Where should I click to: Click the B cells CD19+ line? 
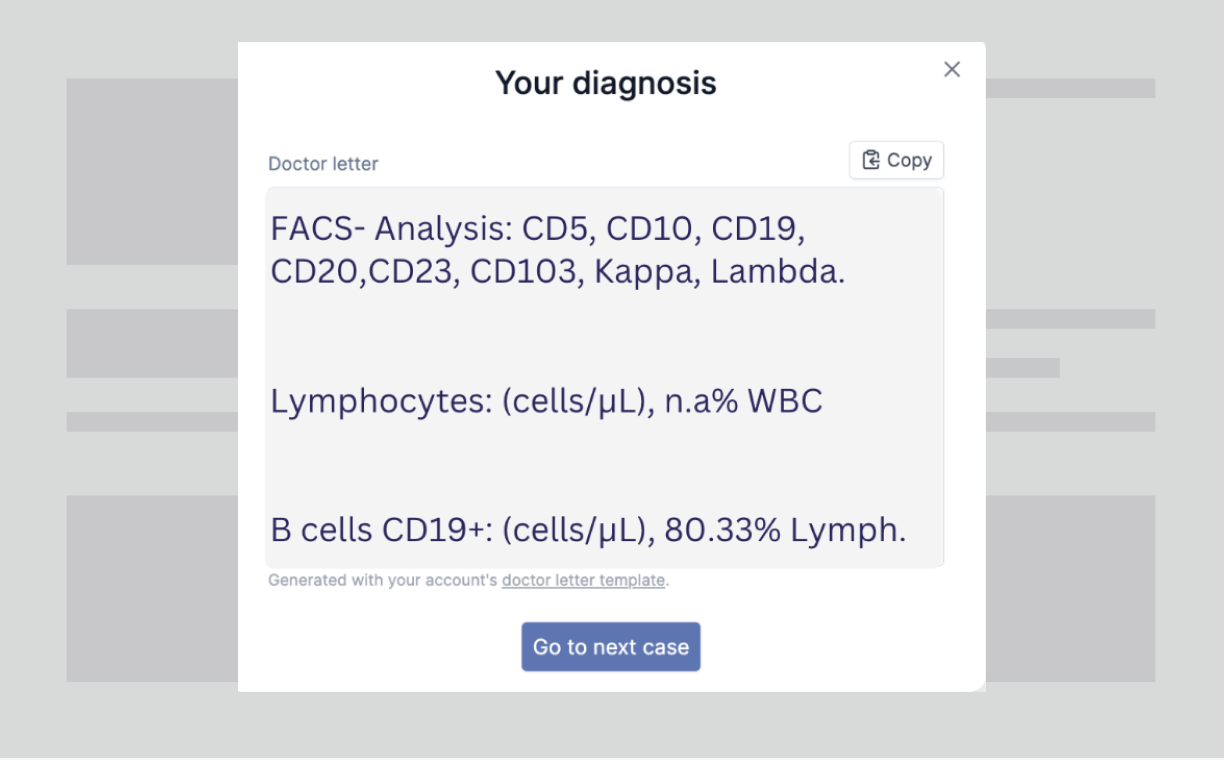tap(588, 530)
